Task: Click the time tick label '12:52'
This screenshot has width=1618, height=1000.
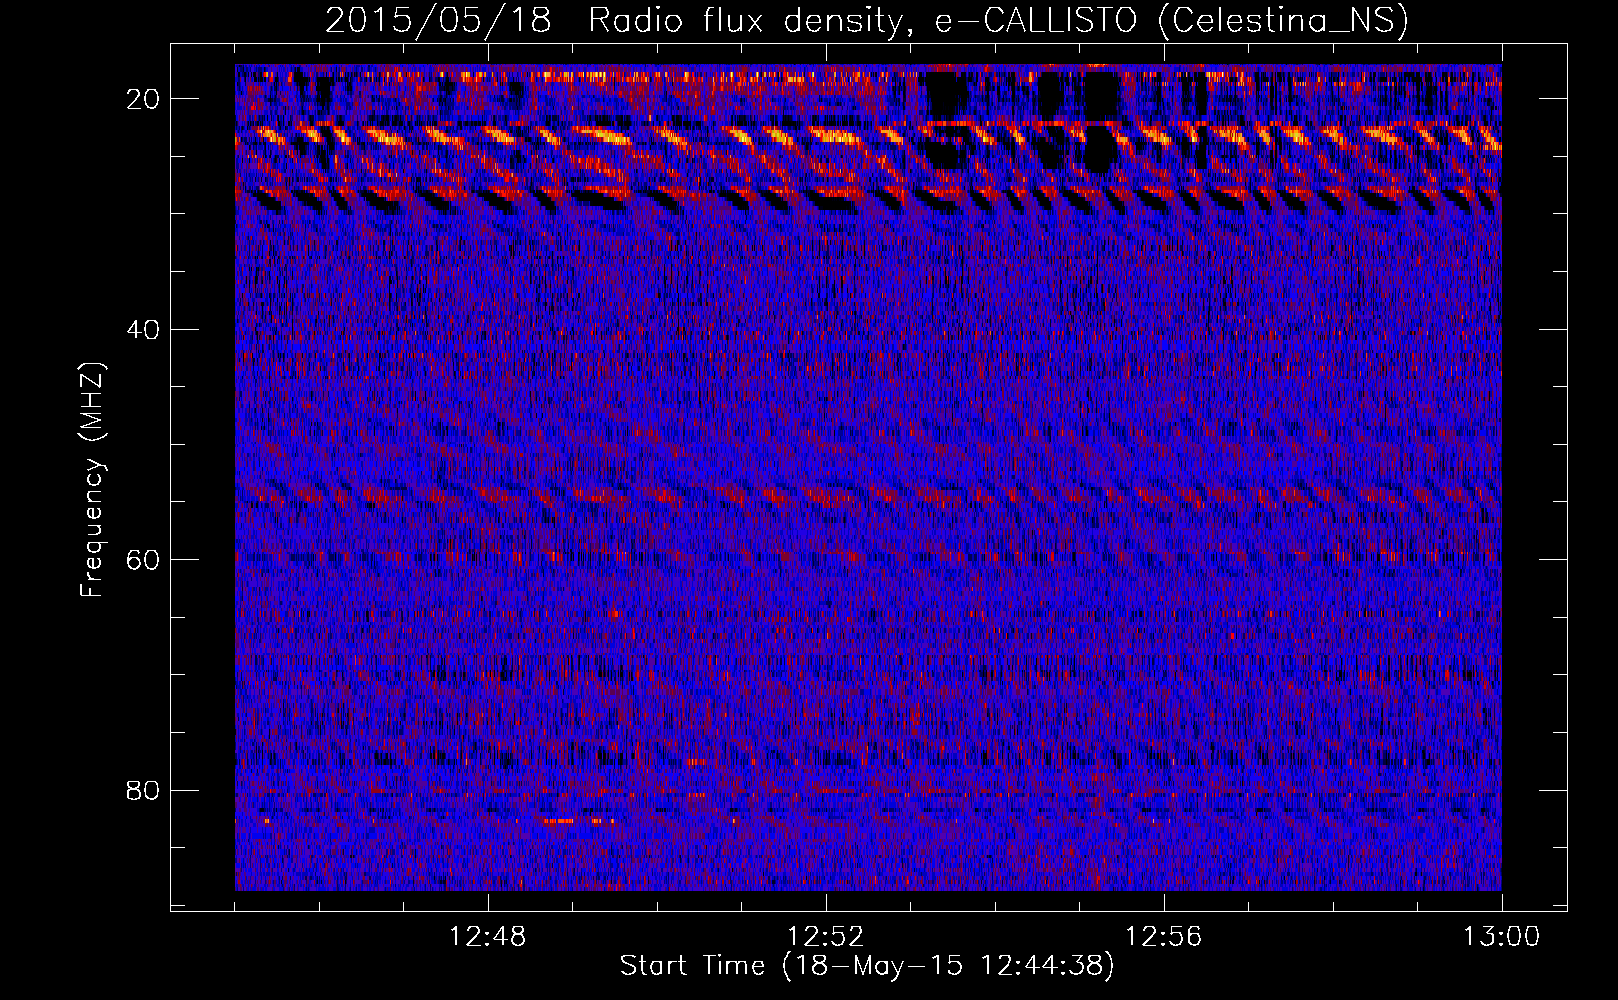Action: 826,937
